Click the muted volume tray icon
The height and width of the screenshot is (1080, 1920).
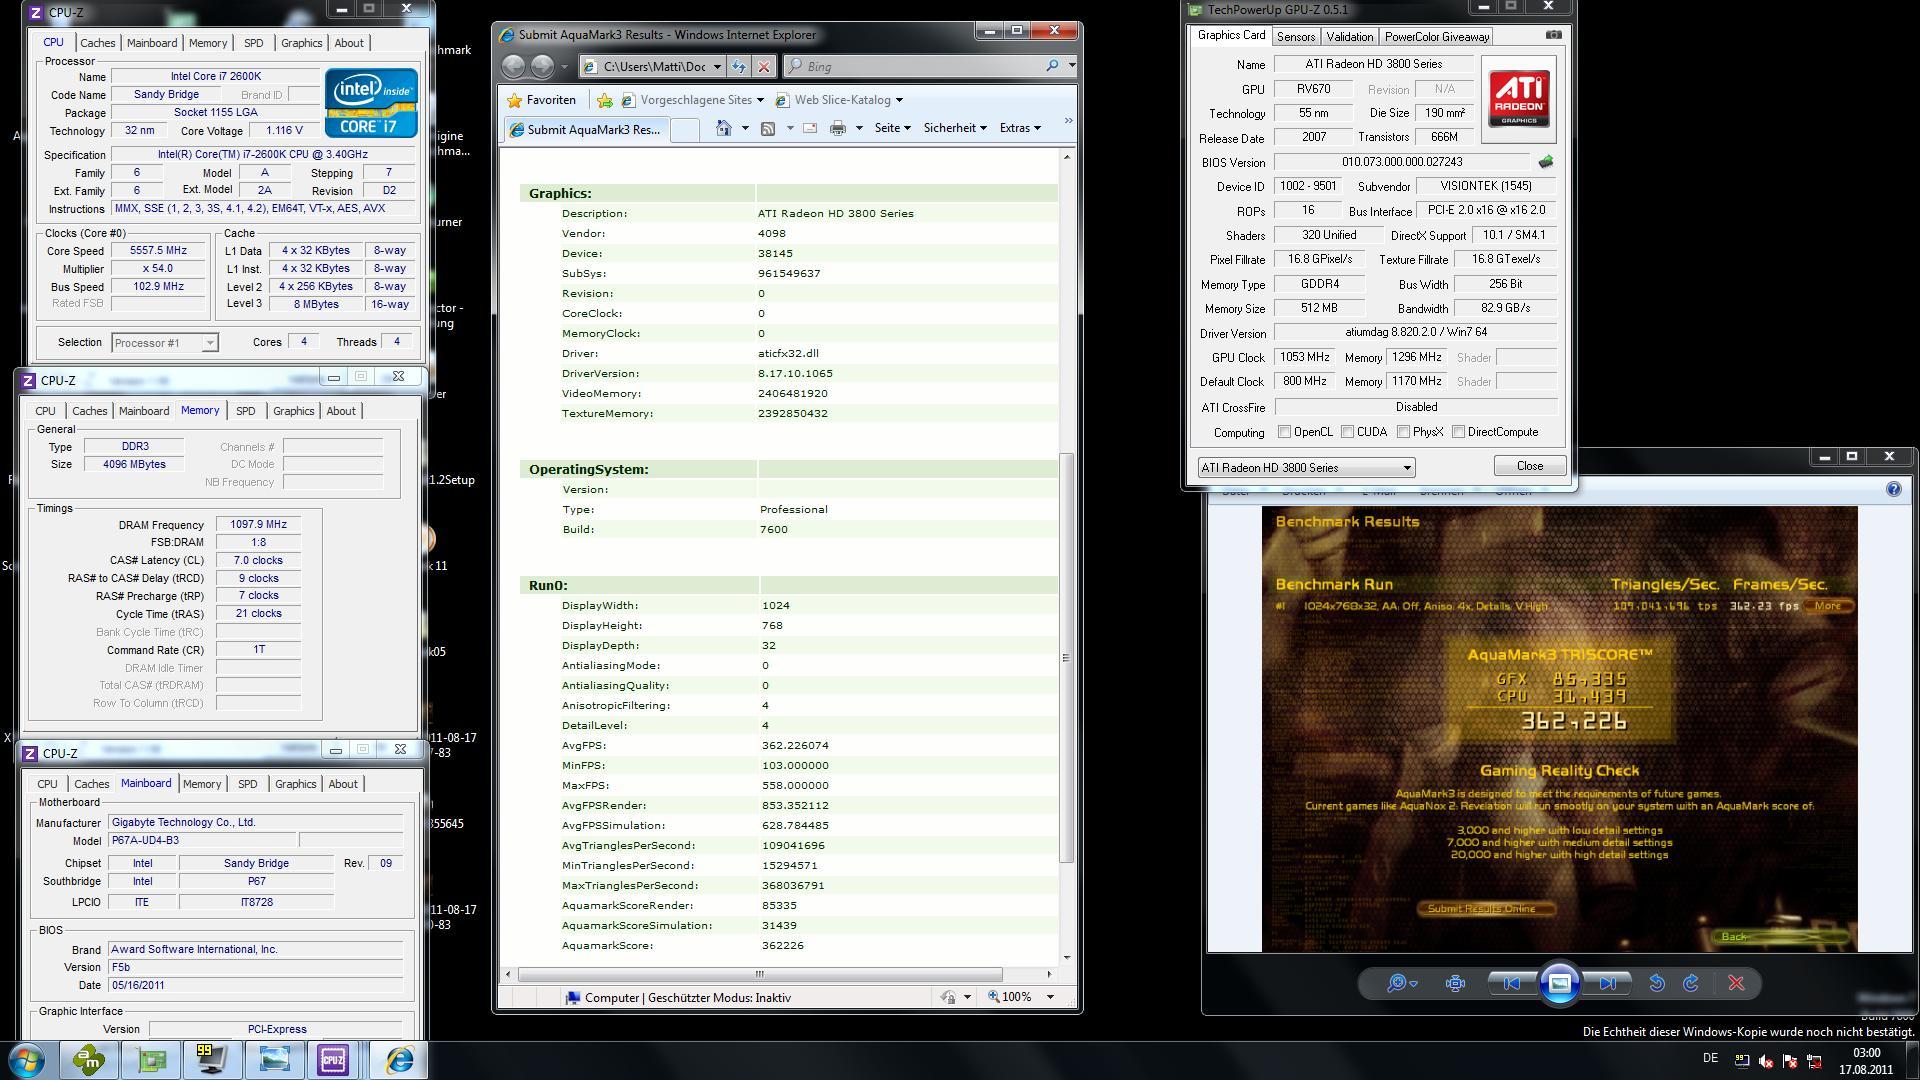pyautogui.click(x=1765, y=1061)
